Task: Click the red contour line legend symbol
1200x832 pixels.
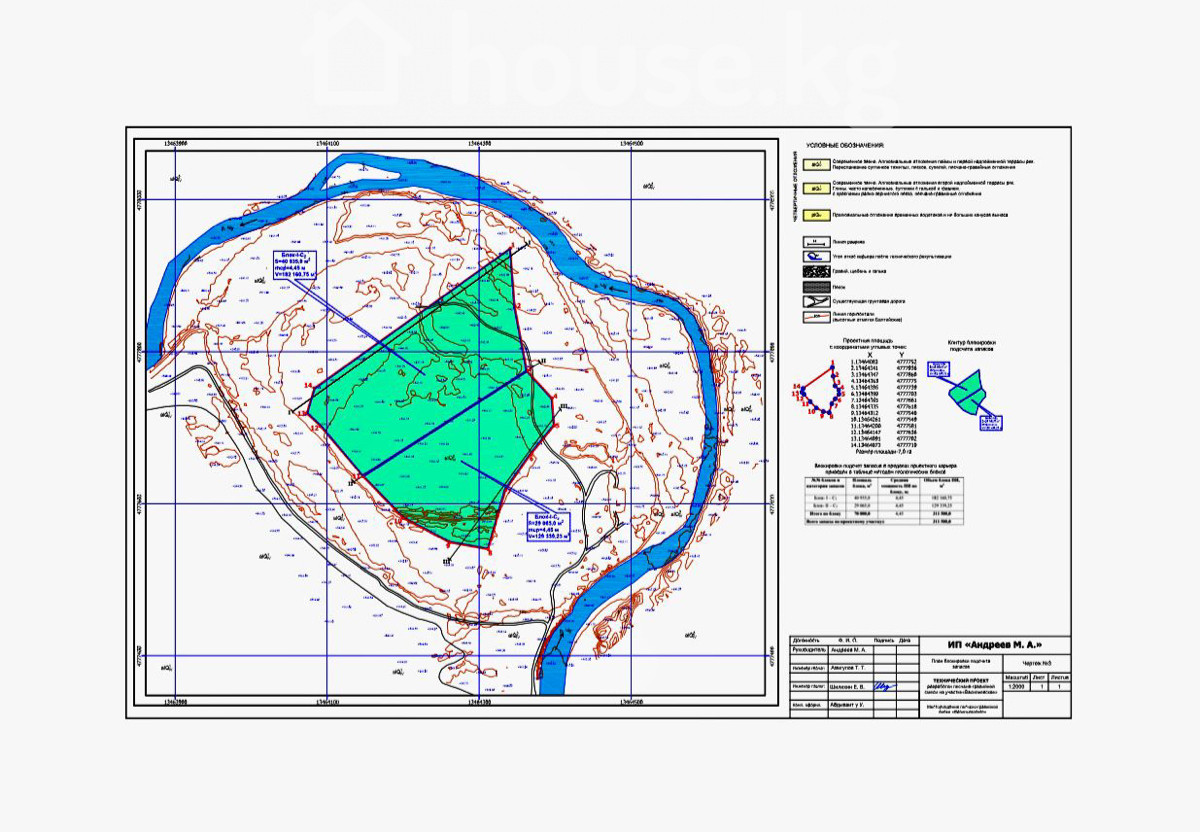Action: click(x=817, y=316)
